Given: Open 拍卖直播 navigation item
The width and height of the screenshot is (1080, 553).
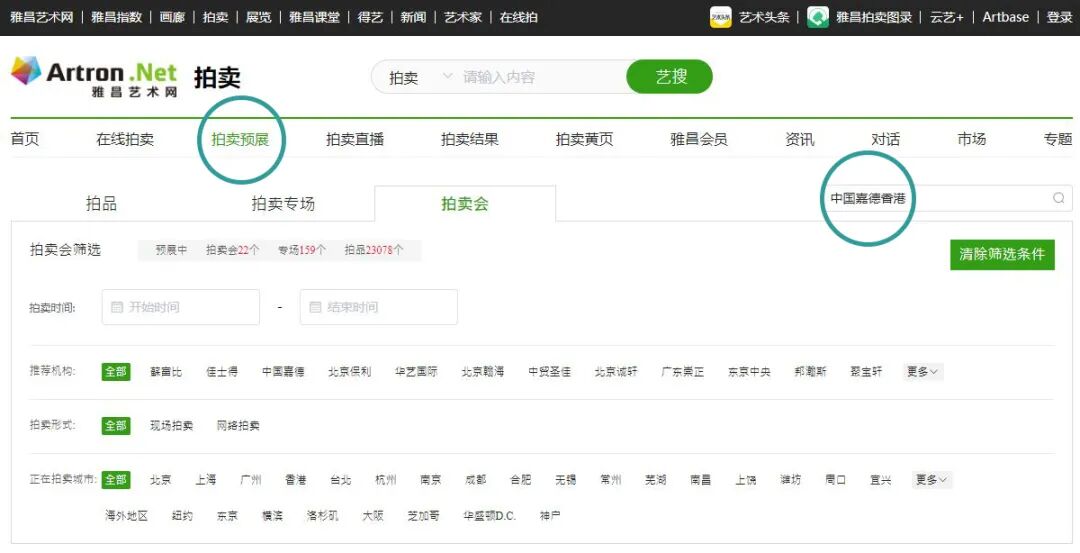Looking at the screenshot, I should [x=355, y=139].
